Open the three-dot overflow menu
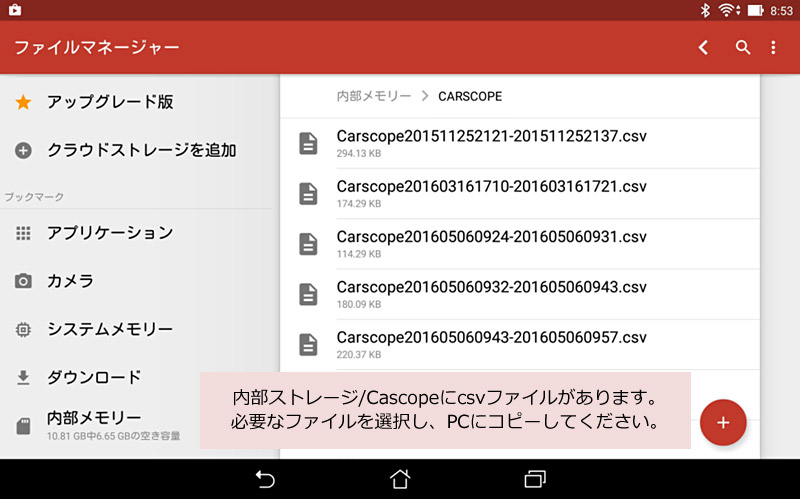800x499 pixels. [773, 47]
